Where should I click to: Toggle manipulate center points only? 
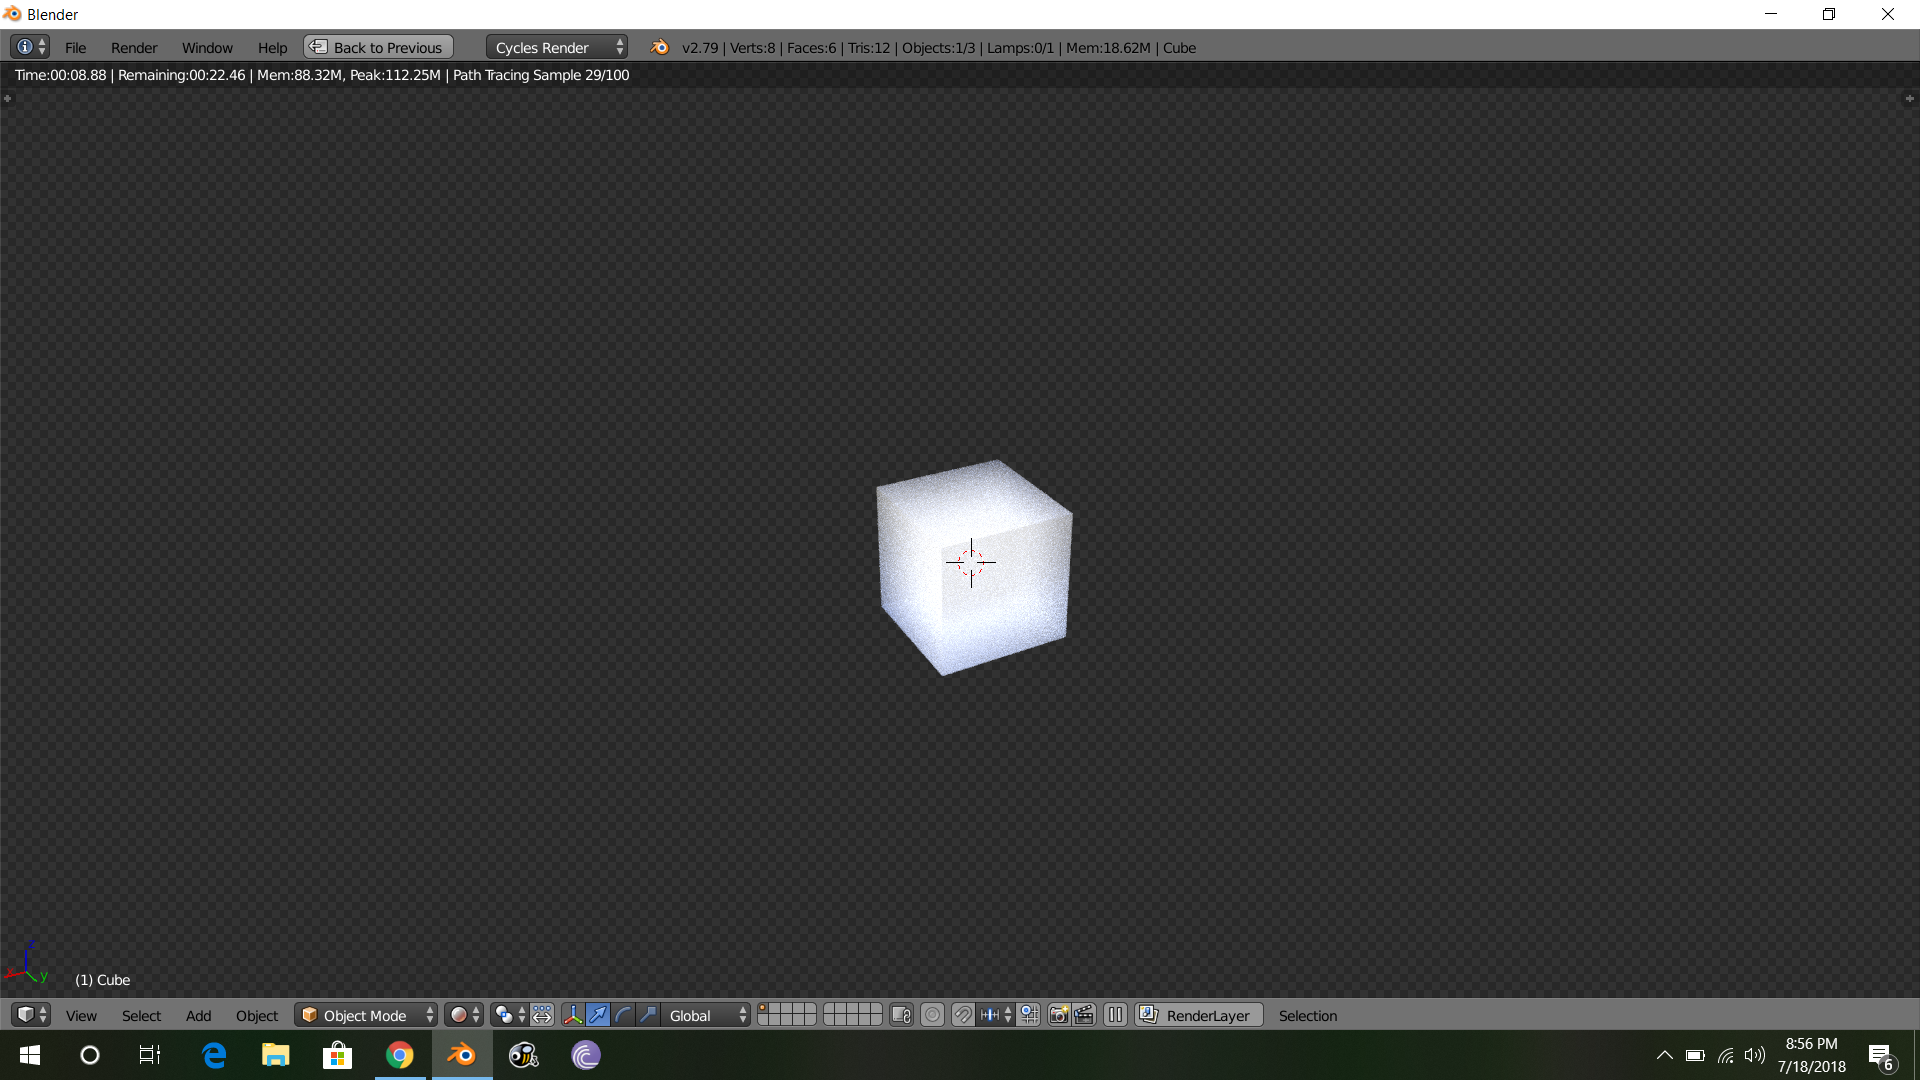pyautogui.click(x=542, y=1015)
